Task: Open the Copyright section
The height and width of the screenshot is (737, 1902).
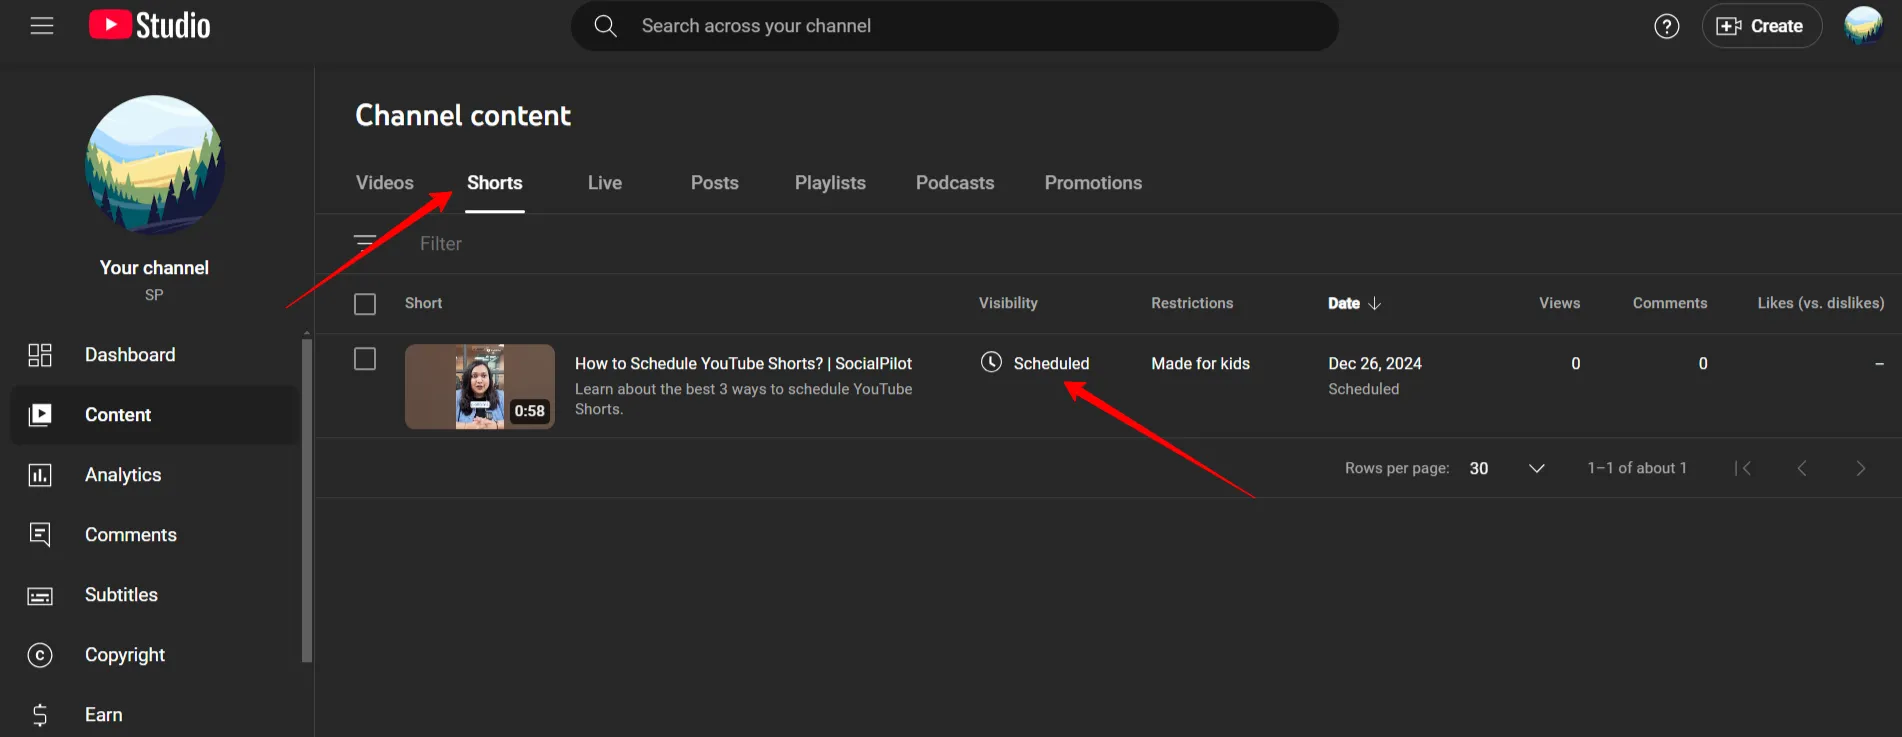Action: pyautogui.click(x=125, y=655)
